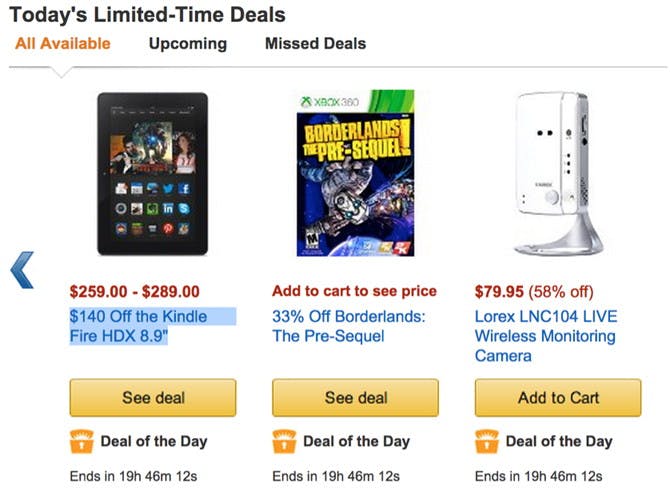Click the Kindle Fire tablet image
The width and height of the screenshot is (670, 497).
(152, 174)
